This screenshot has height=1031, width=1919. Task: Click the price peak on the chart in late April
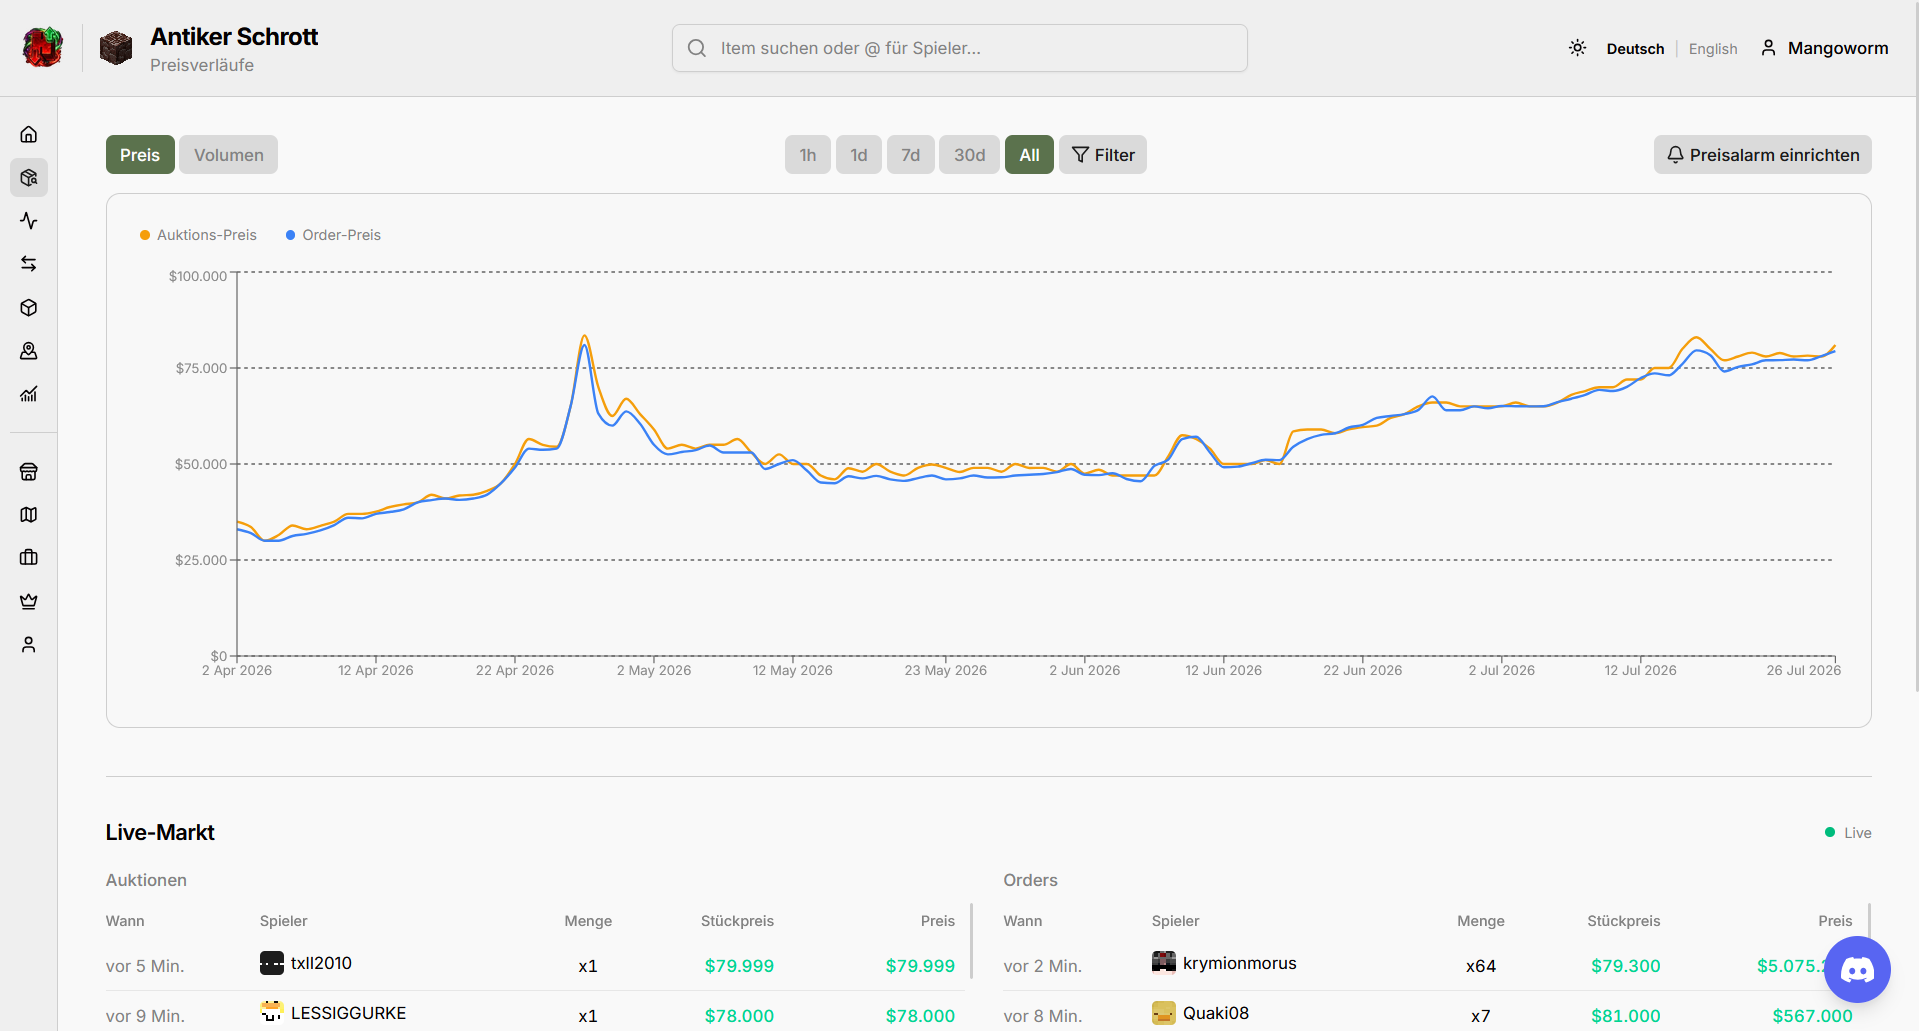point(584,338)
